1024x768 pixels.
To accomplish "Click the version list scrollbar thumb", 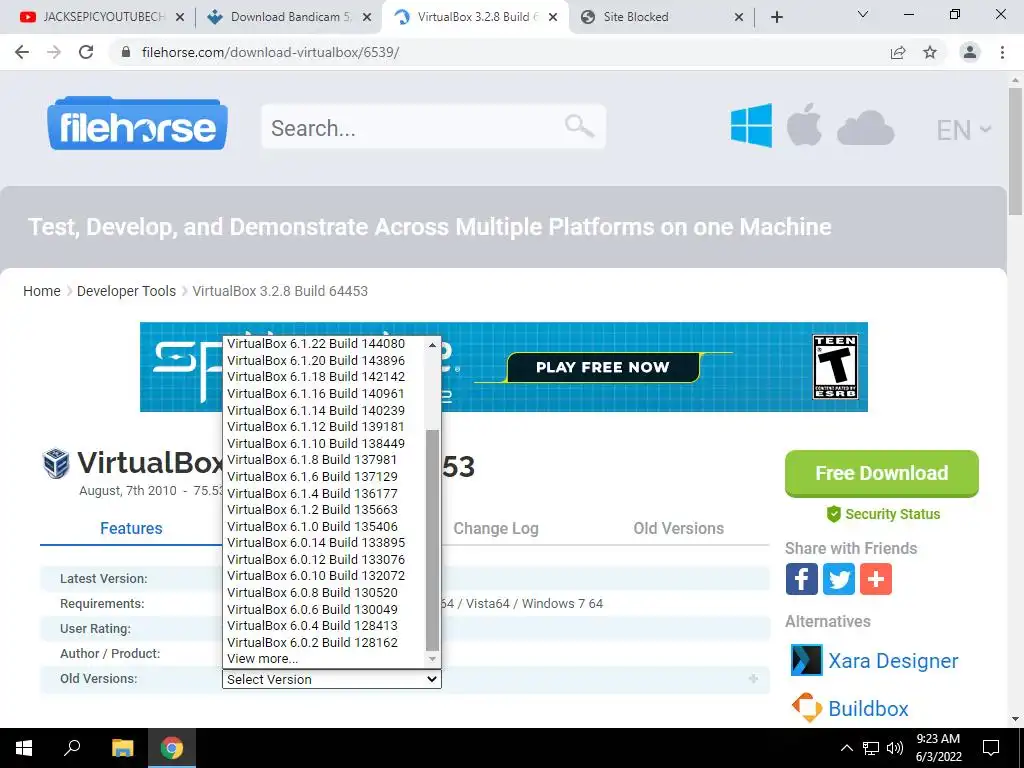I will [x=432, y=540].
